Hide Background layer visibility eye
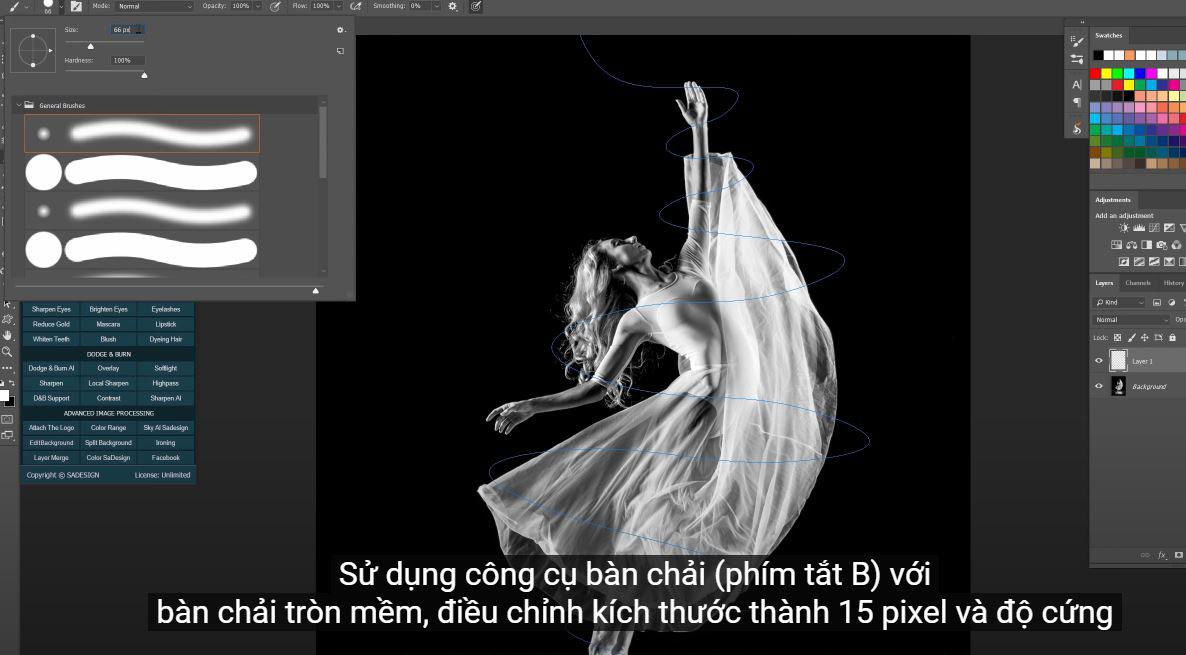 coord(1099,386)
